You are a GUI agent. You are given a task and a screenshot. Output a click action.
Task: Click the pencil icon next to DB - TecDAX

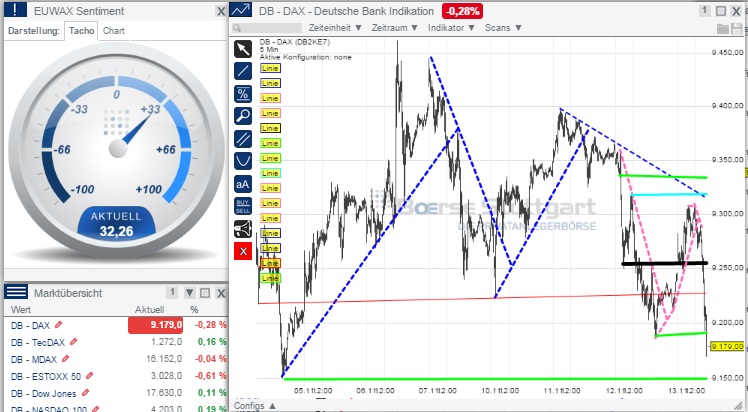point(73,342)
